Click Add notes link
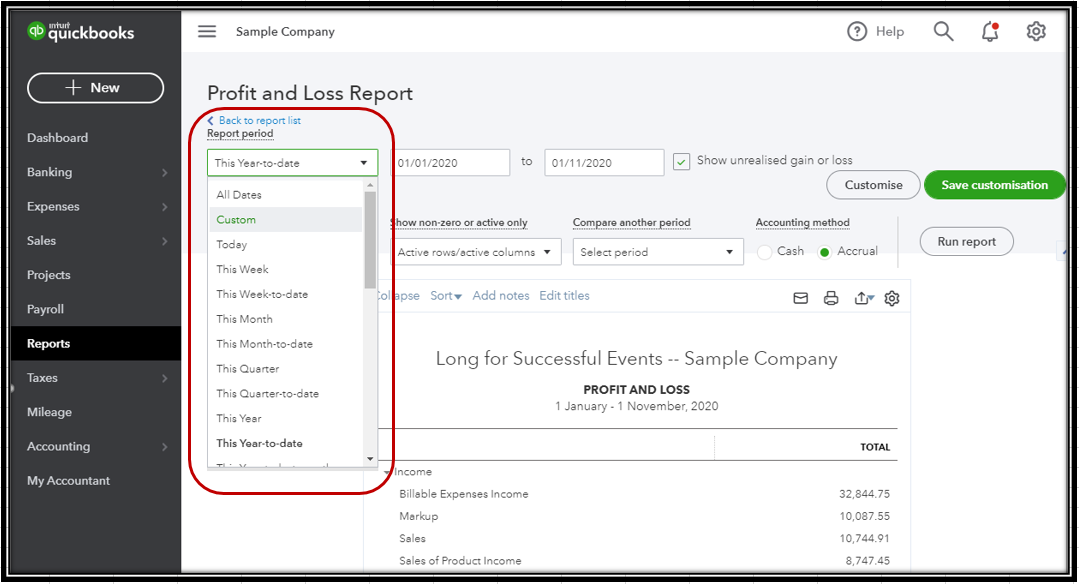1079x584 pixels. [501, 296]
